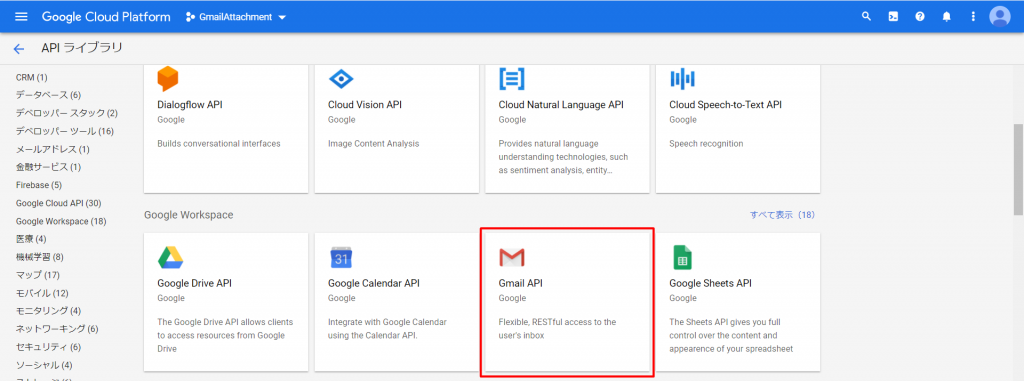
Task: Click 'Provides natural language' description text
Action: (x=564, y=157)
